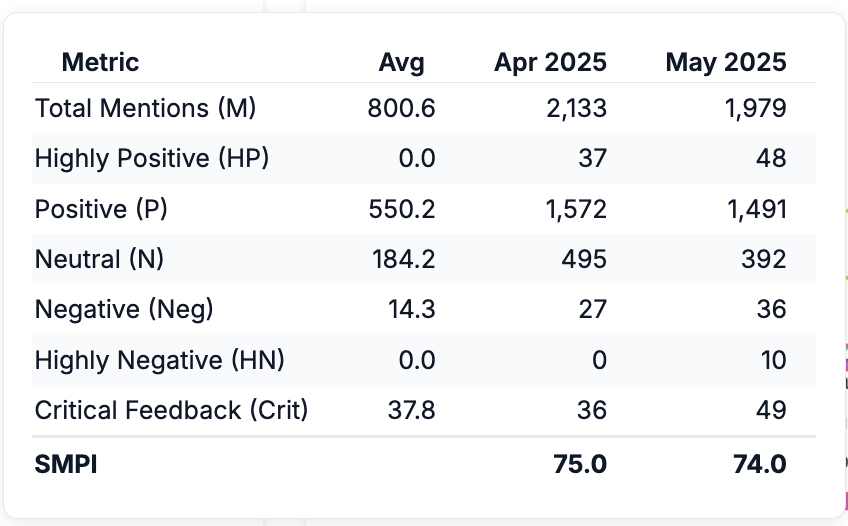This screenshot has height=526, width=848.
Task: Click the SMPI 74.0 May value
Action: (759, 464)
